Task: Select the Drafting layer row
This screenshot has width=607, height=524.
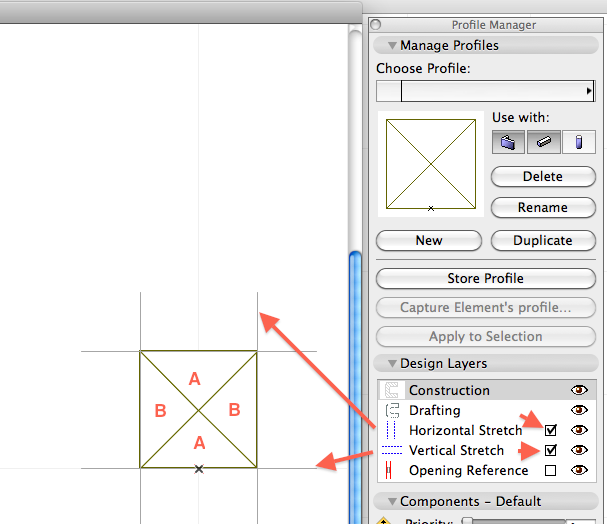Action: click(487, 410)
